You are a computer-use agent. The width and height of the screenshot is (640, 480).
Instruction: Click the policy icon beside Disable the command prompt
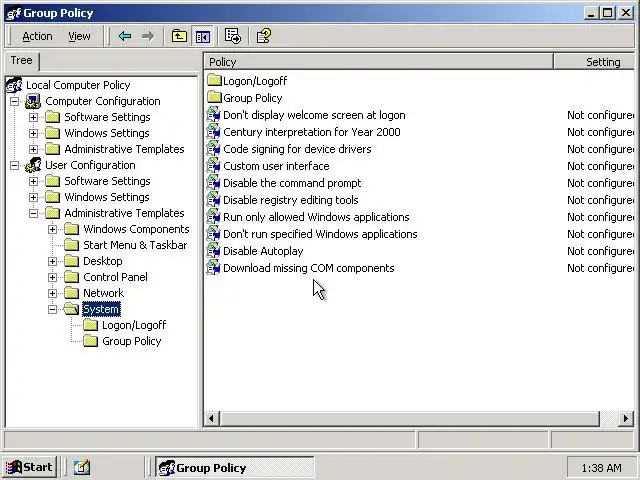click(213, 183)
